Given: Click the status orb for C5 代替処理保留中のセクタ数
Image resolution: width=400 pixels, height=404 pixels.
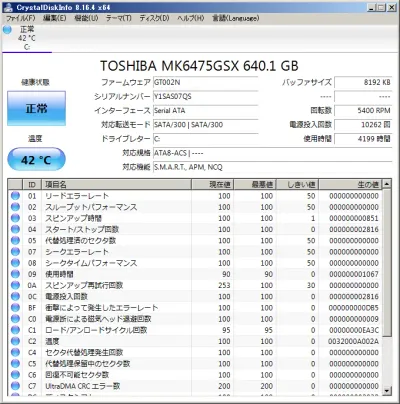Looking at the screenshot, I should tap(15, 363).
